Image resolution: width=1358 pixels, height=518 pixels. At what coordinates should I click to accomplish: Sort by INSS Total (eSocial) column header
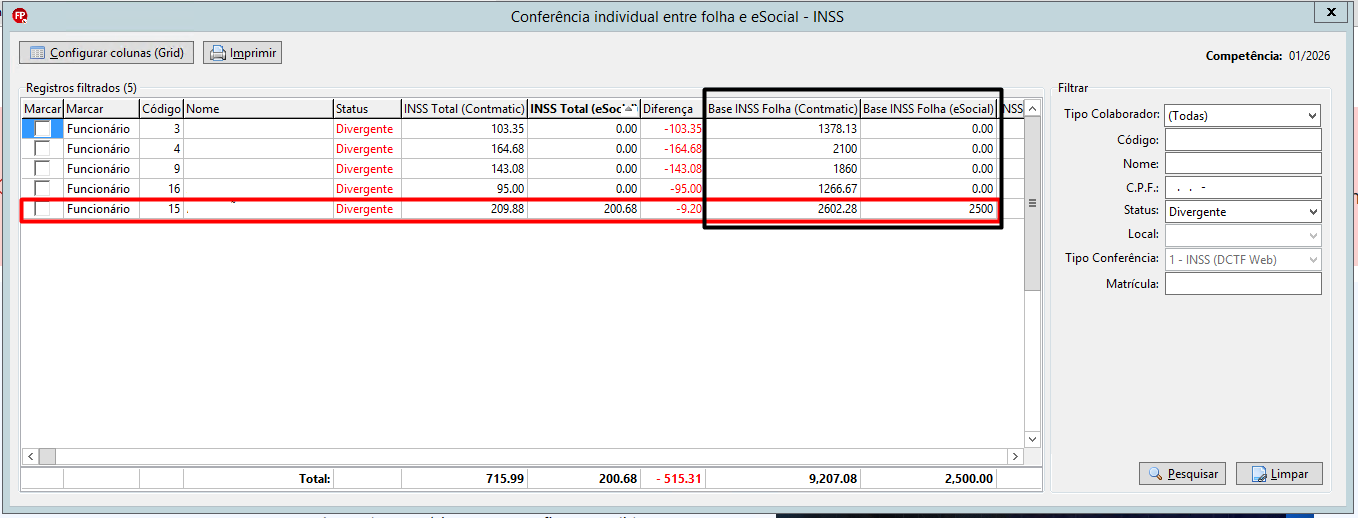pos(584,109)
